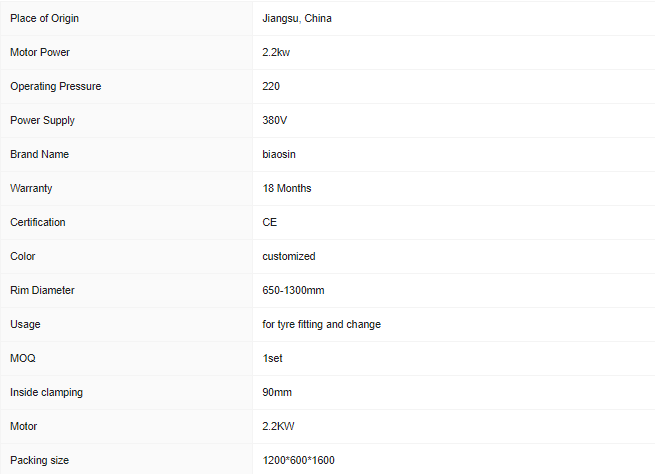Viewport: 655px width, 474px height.
Task: Click the tyre fitting and change usage text
Action: click(x=321, y=324)
